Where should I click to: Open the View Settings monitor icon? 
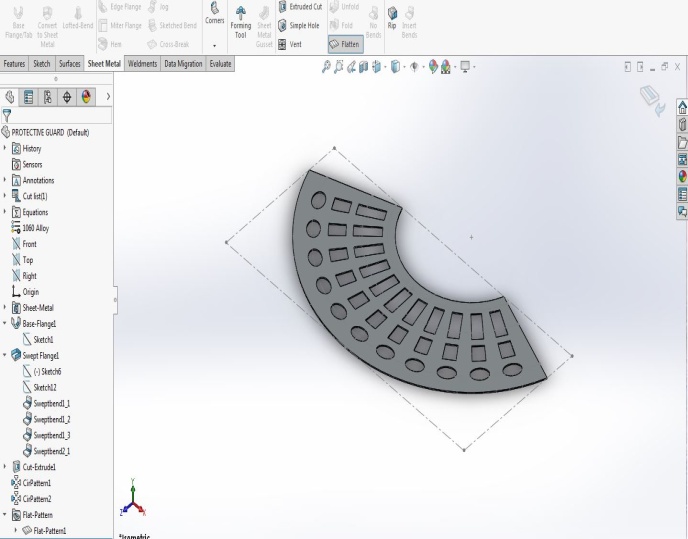pyautogui.click(x=465, y=67)
